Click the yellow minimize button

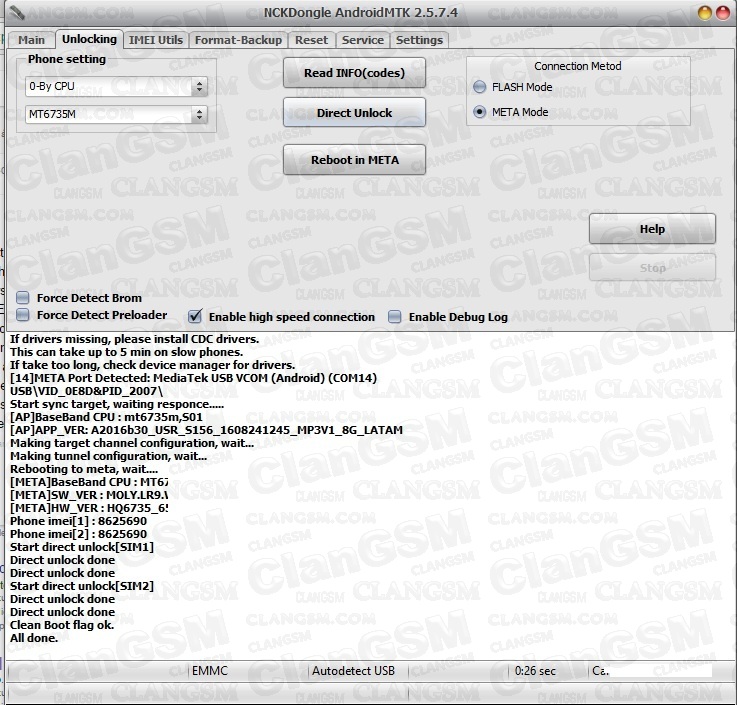click(705, 13)
